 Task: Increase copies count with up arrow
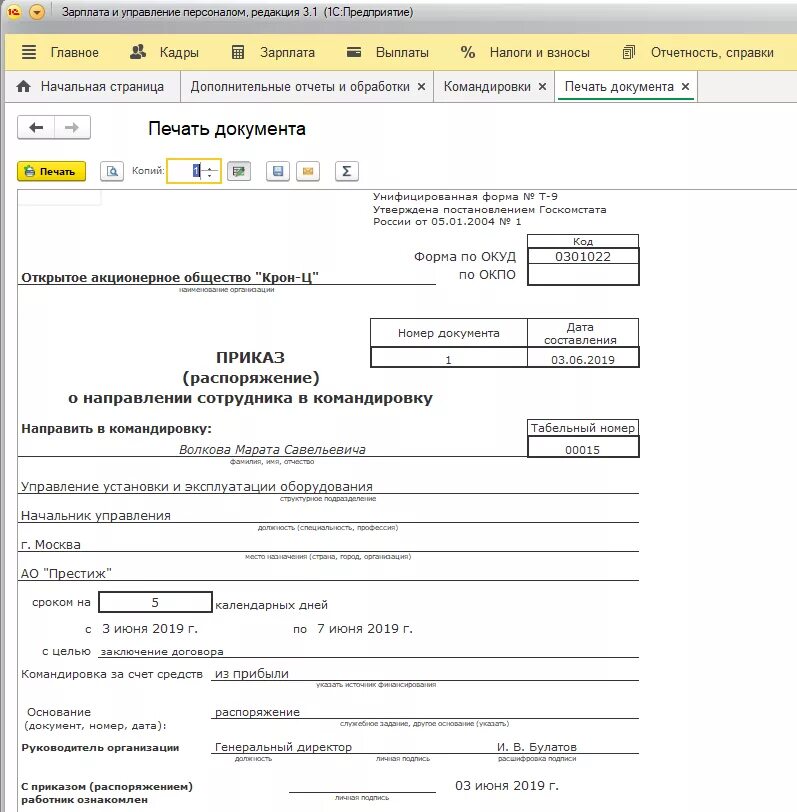click(x=210, y=167)
